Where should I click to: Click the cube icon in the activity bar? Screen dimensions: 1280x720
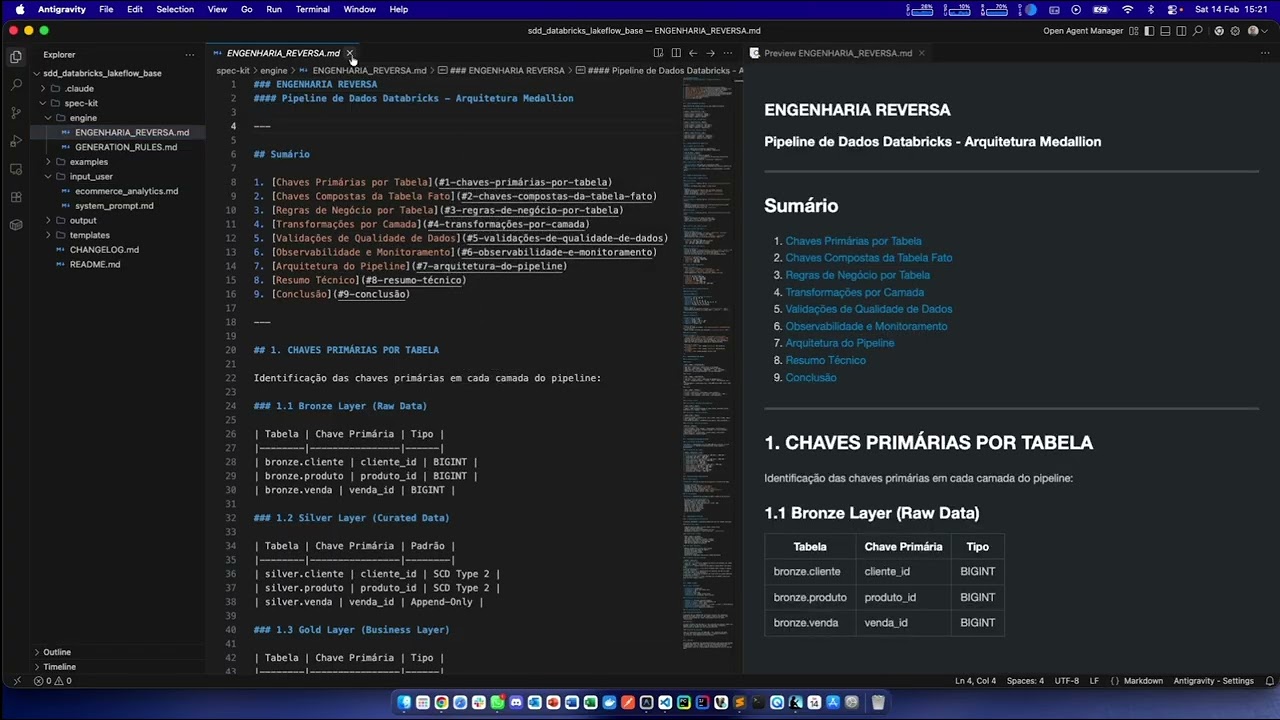coord(15,225)
